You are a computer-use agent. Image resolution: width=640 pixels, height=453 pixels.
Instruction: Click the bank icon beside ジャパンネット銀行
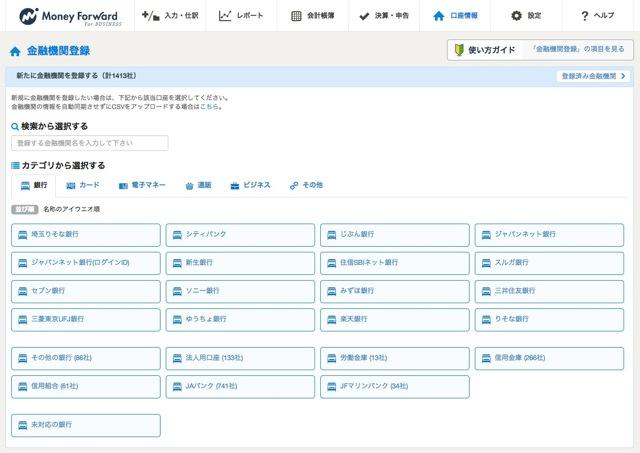[x=486, y=235]
